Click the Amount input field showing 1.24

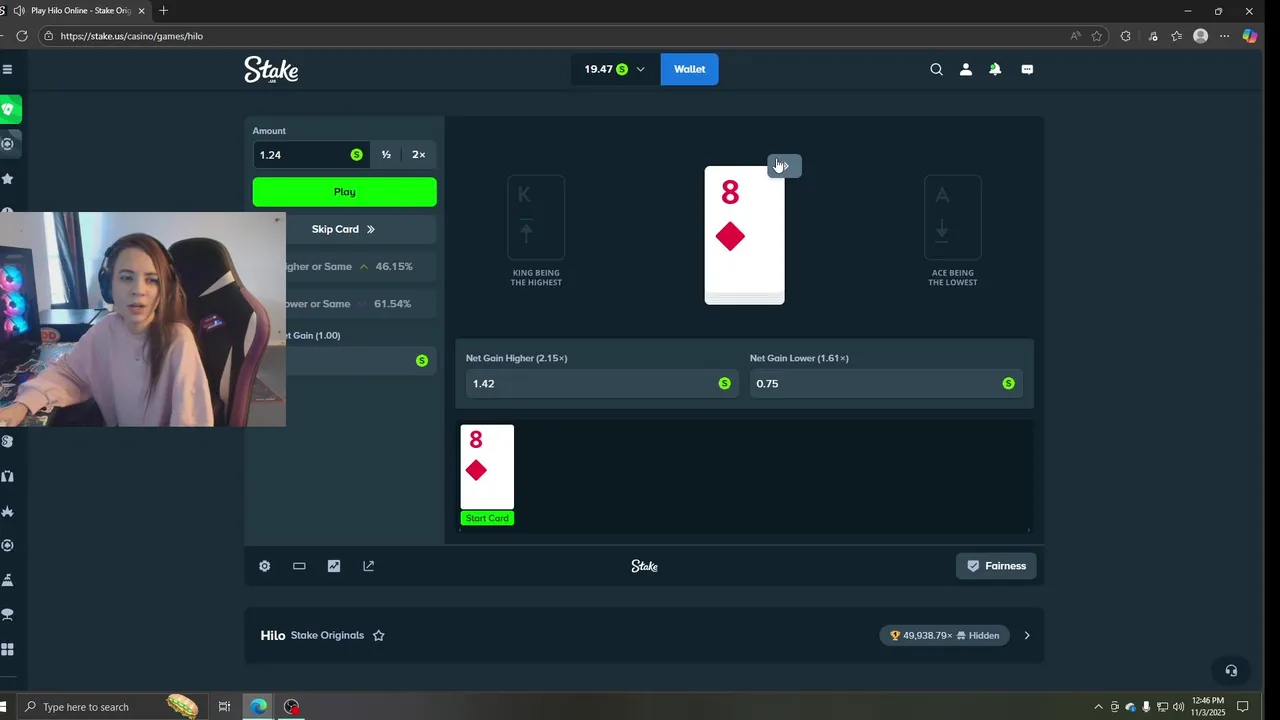[310, 154]
